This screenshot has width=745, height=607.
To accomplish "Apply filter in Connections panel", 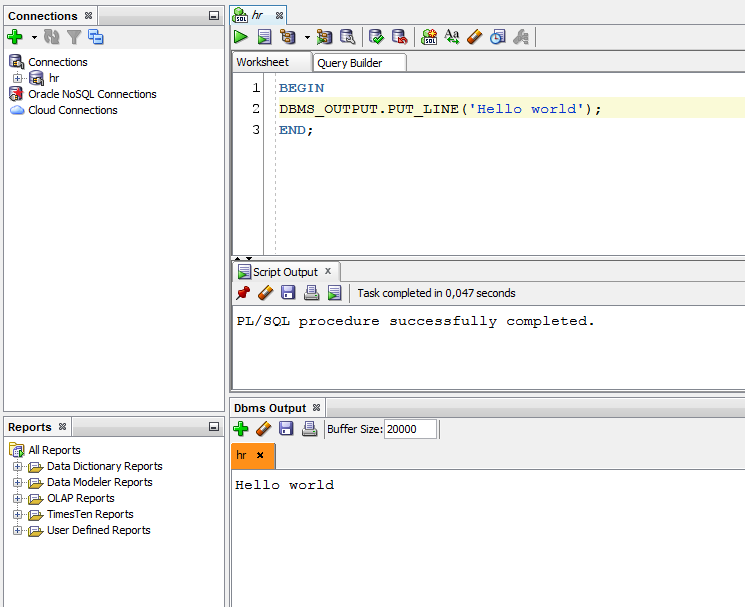I will 74,37.
